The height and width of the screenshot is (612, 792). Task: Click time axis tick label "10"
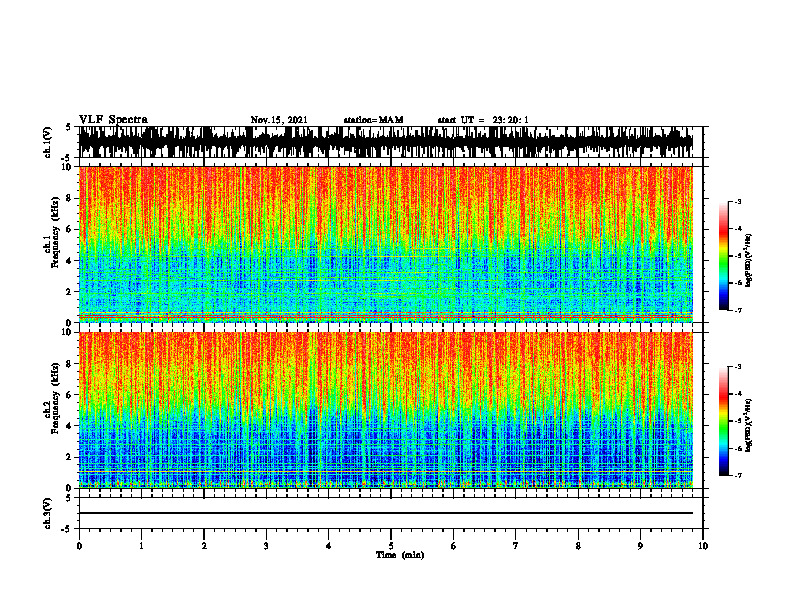pyautogui.click(x=703, y=546)
